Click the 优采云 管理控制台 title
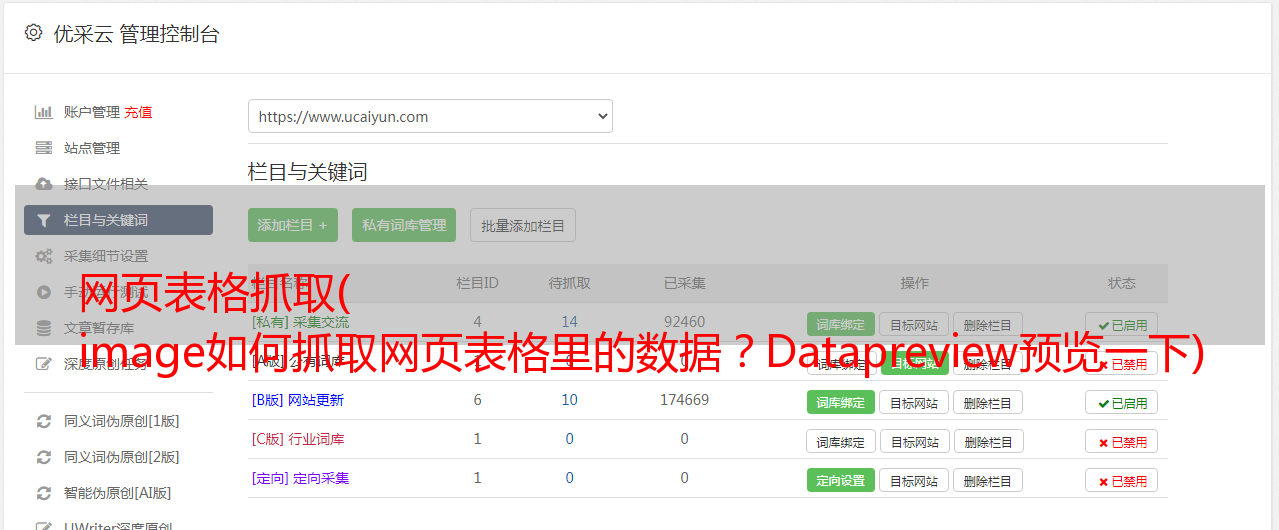The width and height of the screenshot is (1279, 530). pyautogui.click(x=136, y=34)
